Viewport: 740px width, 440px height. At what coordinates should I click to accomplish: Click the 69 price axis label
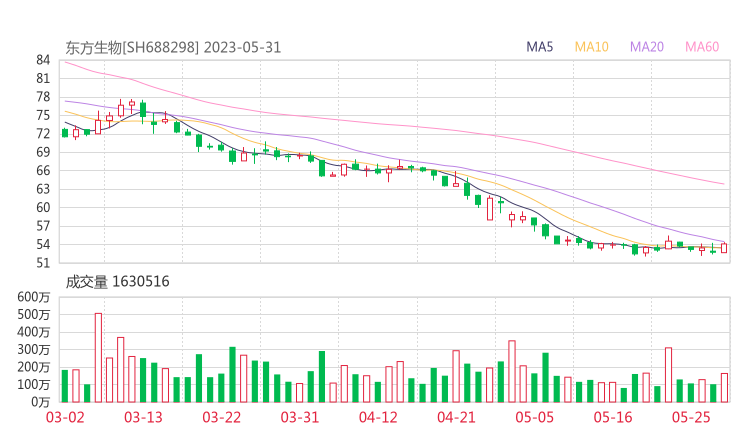(43, 152)
